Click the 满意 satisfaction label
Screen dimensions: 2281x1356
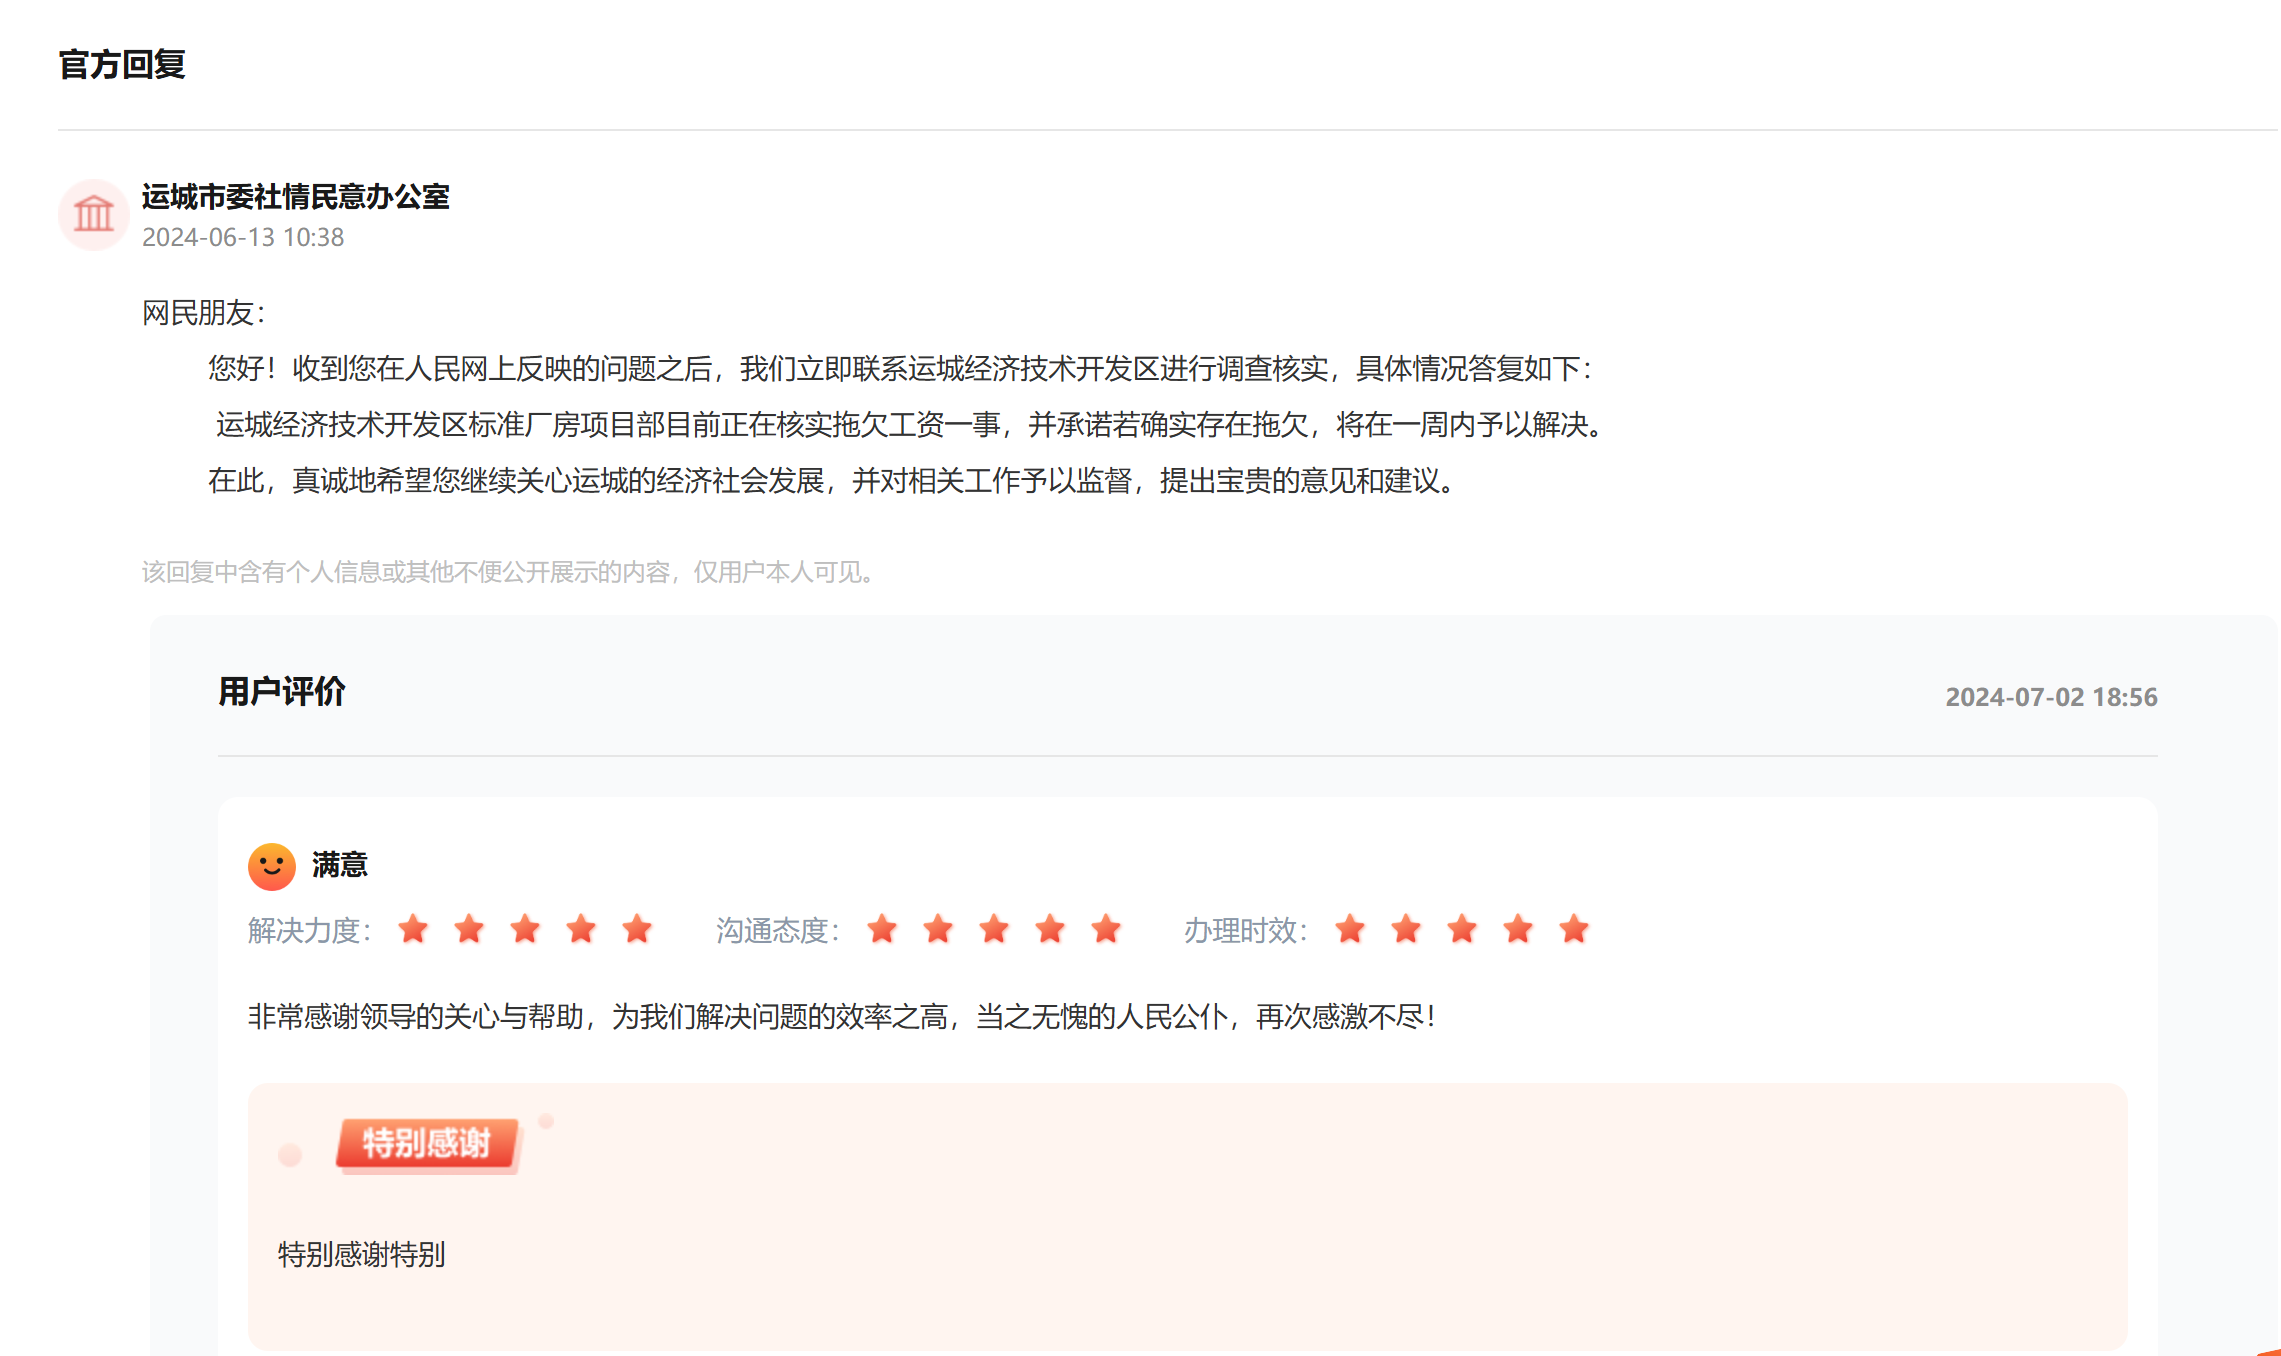point(339,865)
